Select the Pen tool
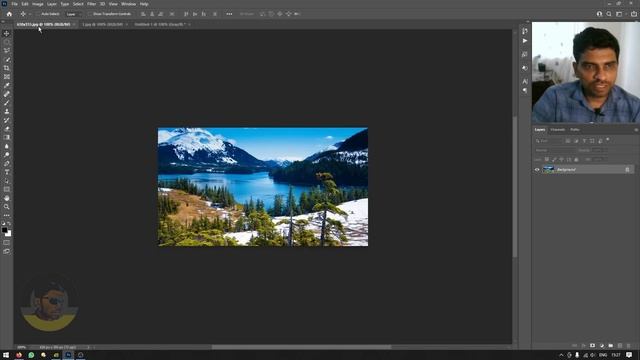This screenshot has height=360, width=640. click(7, 163)
